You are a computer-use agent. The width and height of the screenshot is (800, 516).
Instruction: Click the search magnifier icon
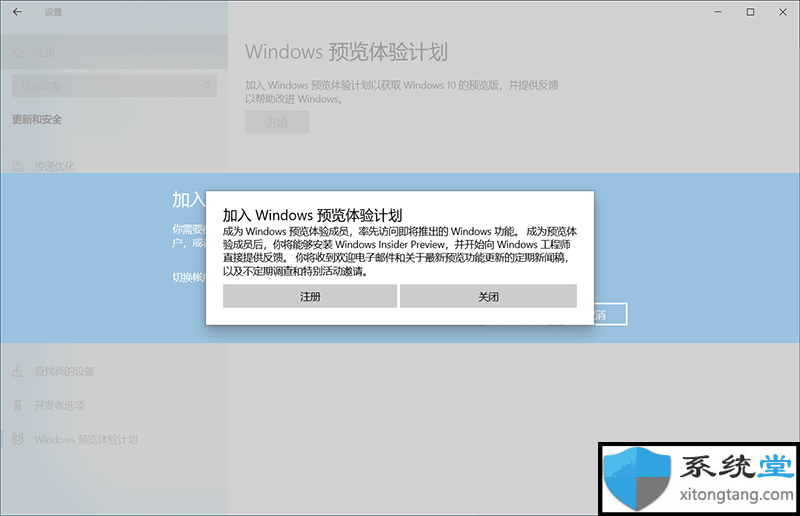206,86
